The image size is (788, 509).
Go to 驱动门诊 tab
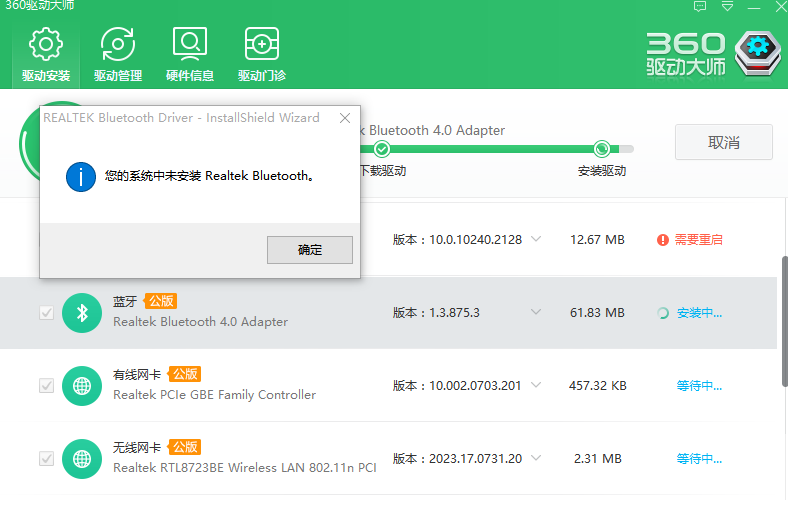click(262, 55)
